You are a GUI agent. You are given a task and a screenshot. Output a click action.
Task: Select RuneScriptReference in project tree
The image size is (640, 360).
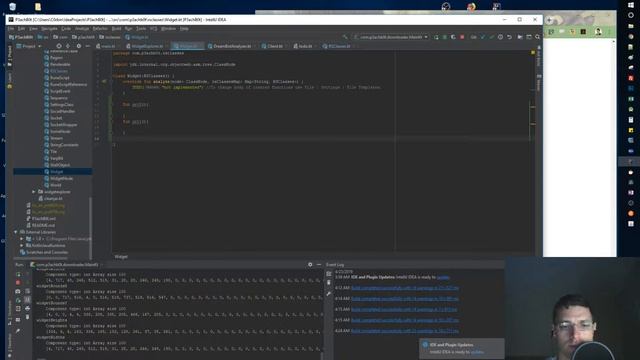(65, 84)
